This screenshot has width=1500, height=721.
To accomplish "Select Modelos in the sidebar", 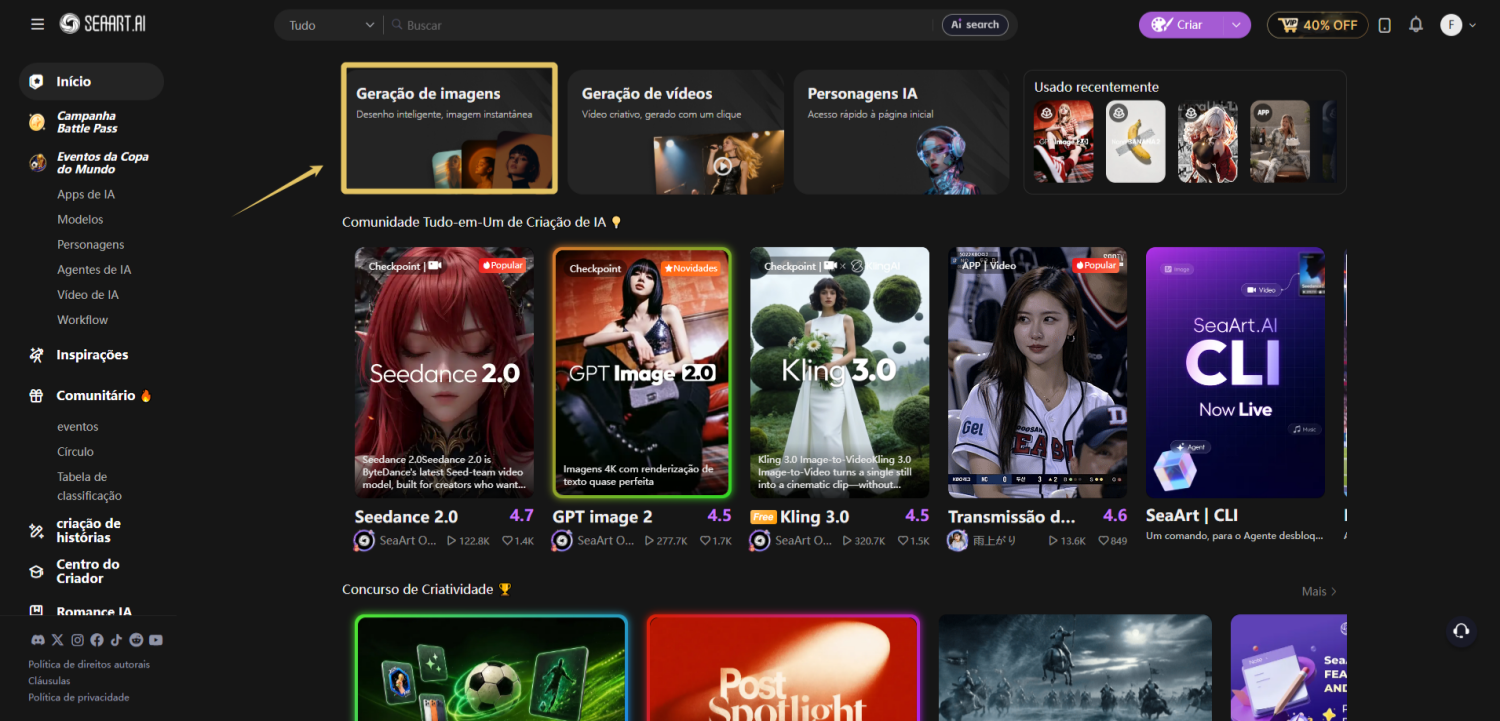I will tap(80, 219).
